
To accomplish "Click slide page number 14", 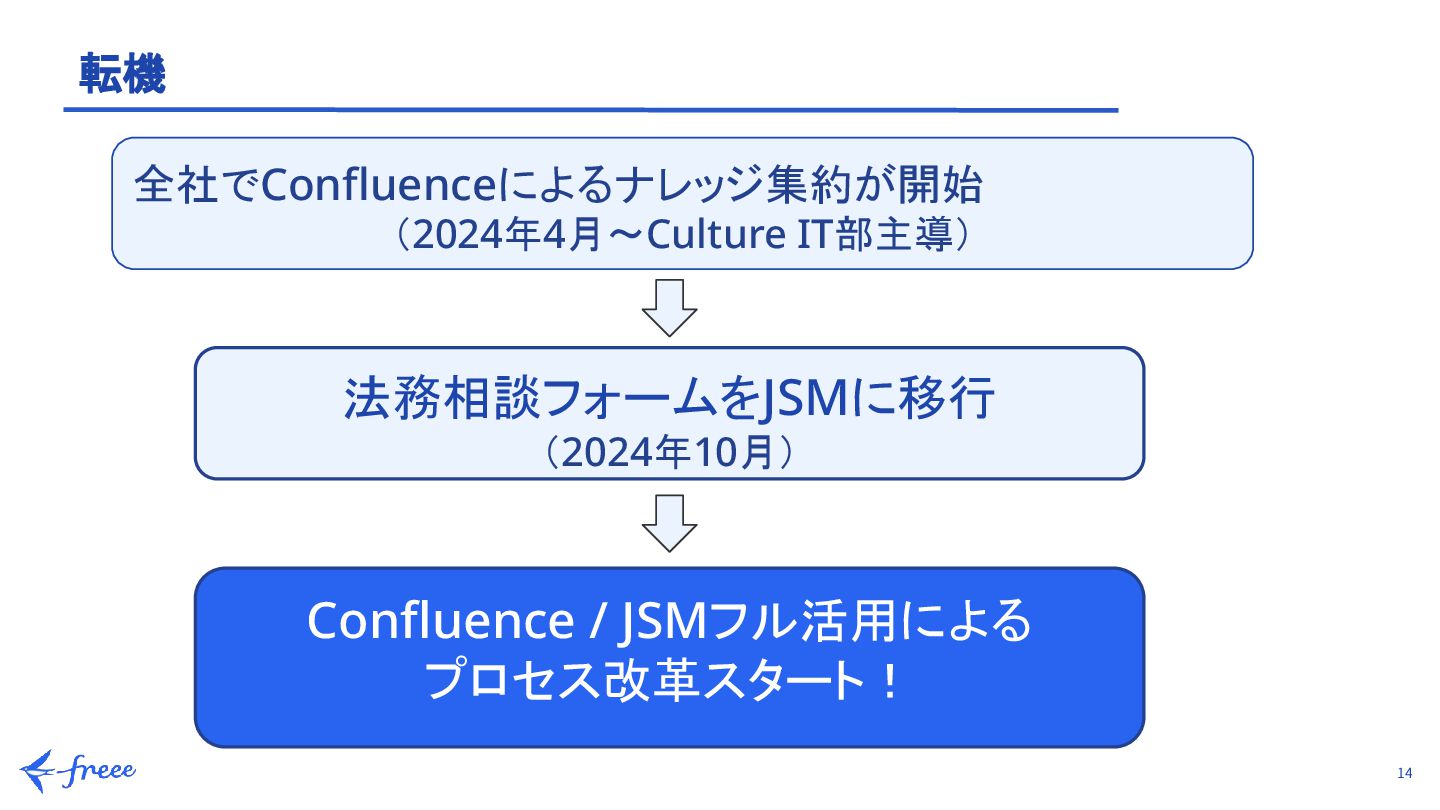I will click(x=1404, y=773).
